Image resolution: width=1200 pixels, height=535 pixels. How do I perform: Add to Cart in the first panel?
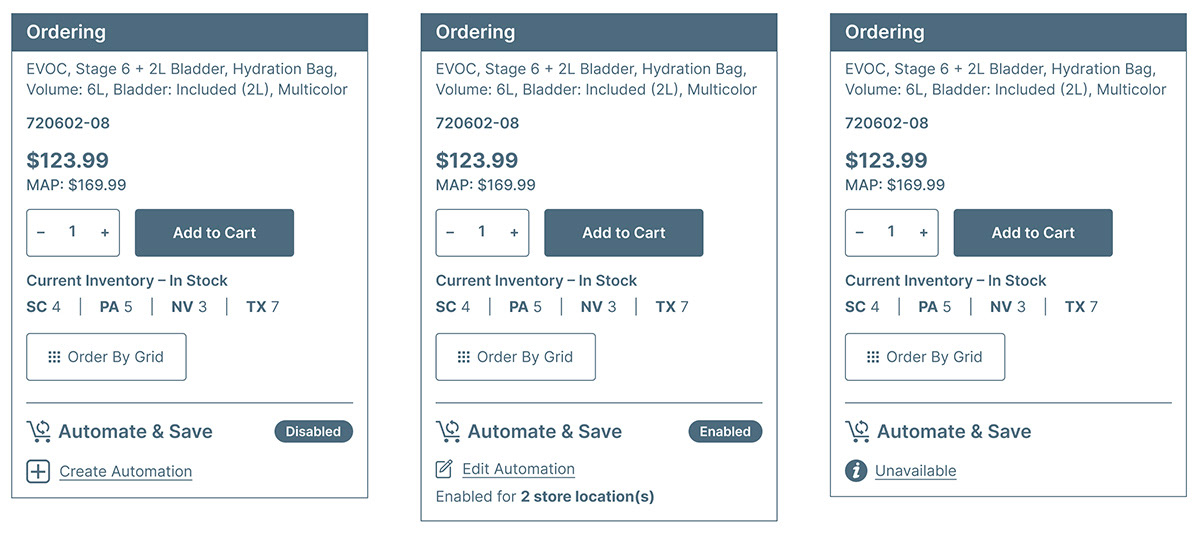pyautogui.click(x=214, y=233)
